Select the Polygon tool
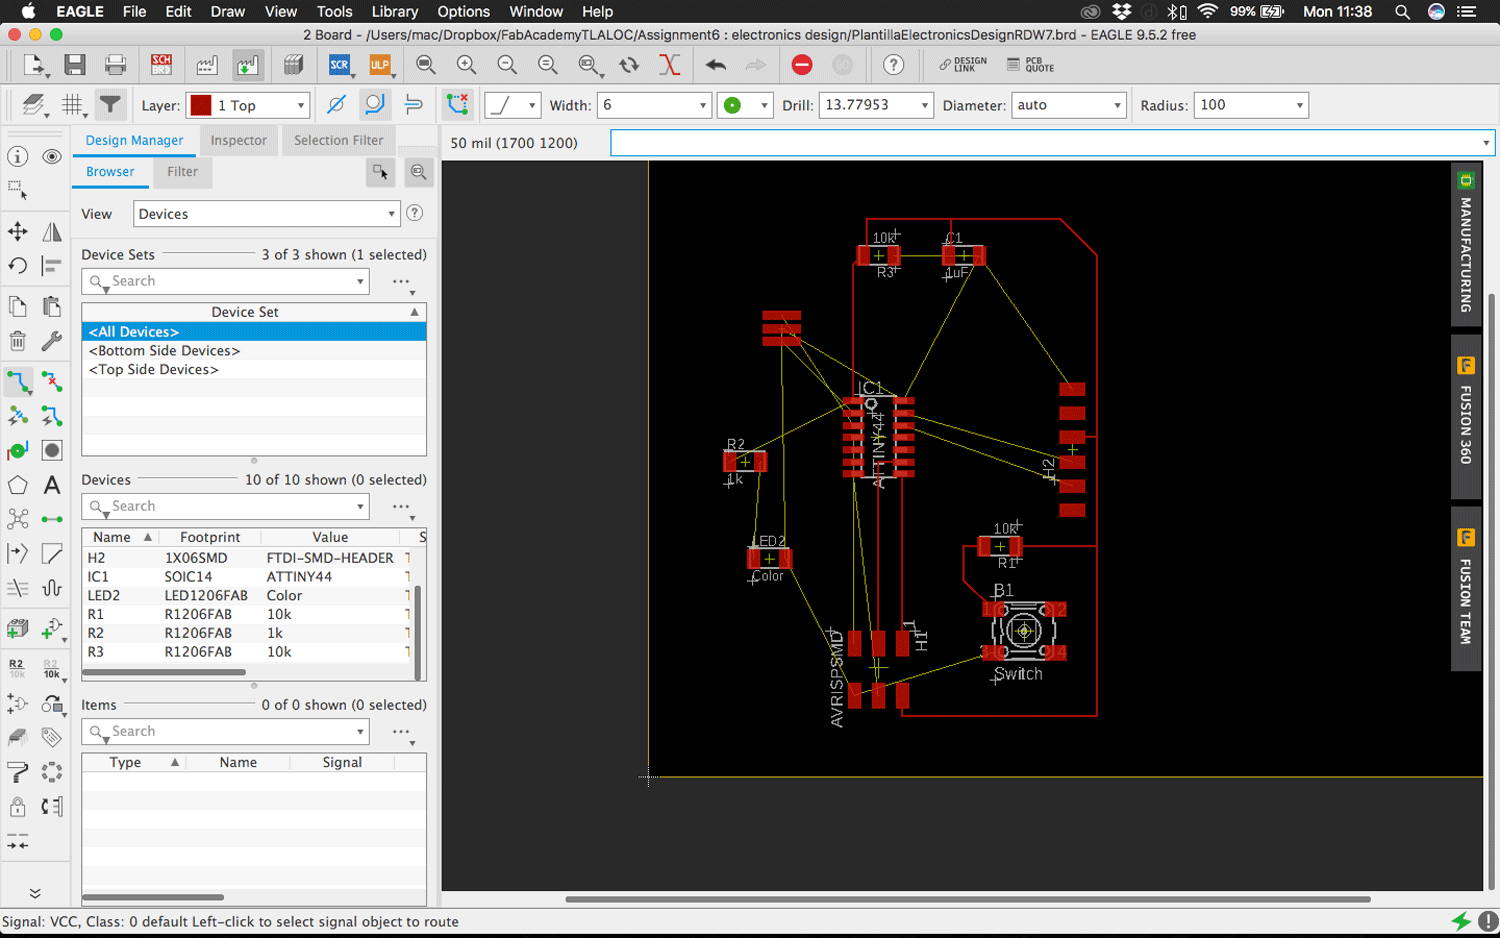This screenshot has width=1500, height=938. 18,486
